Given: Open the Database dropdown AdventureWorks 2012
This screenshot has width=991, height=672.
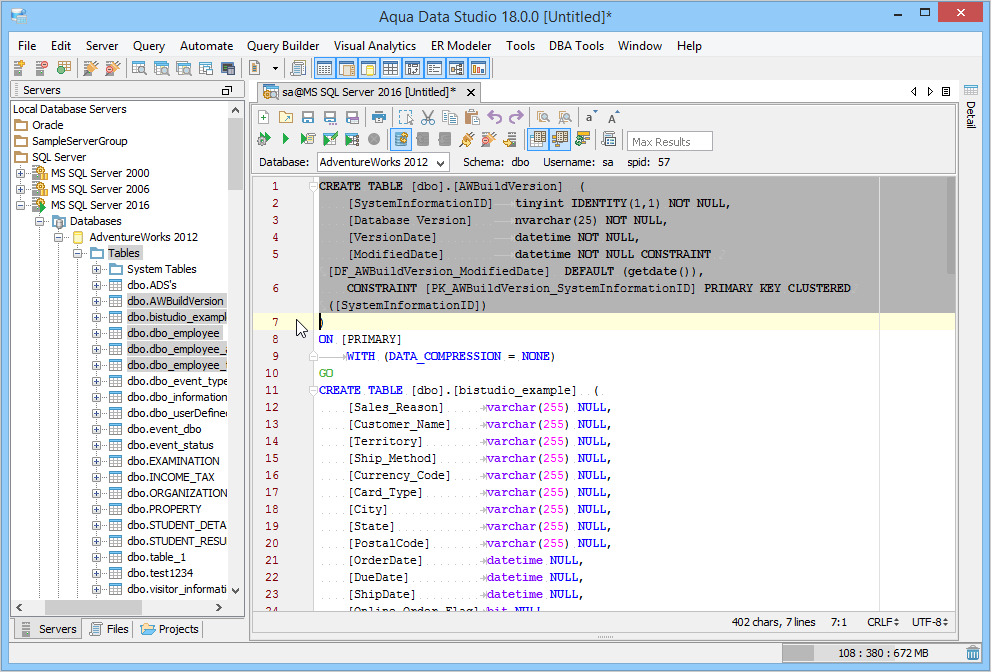Looking at the screenshot, I should coord(383,161).
